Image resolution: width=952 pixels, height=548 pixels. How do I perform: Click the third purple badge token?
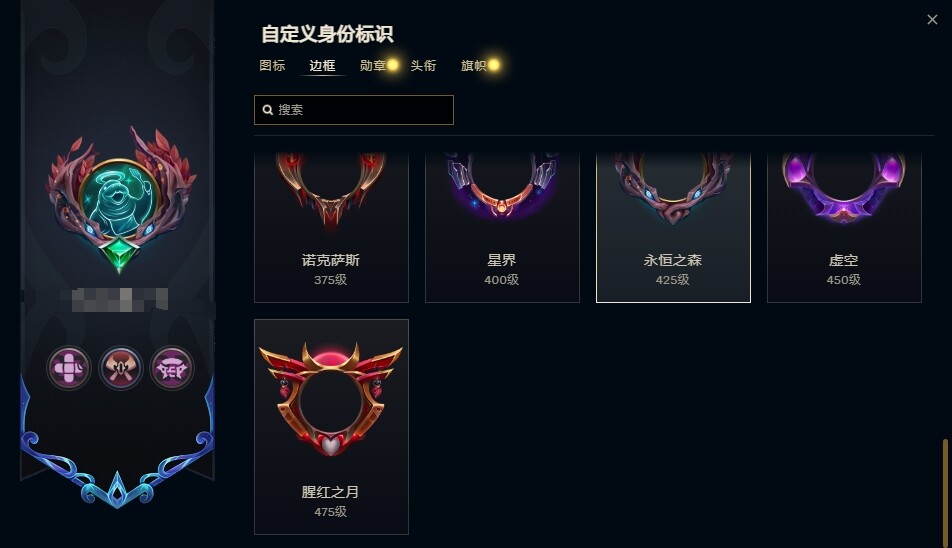click(172, 368)
